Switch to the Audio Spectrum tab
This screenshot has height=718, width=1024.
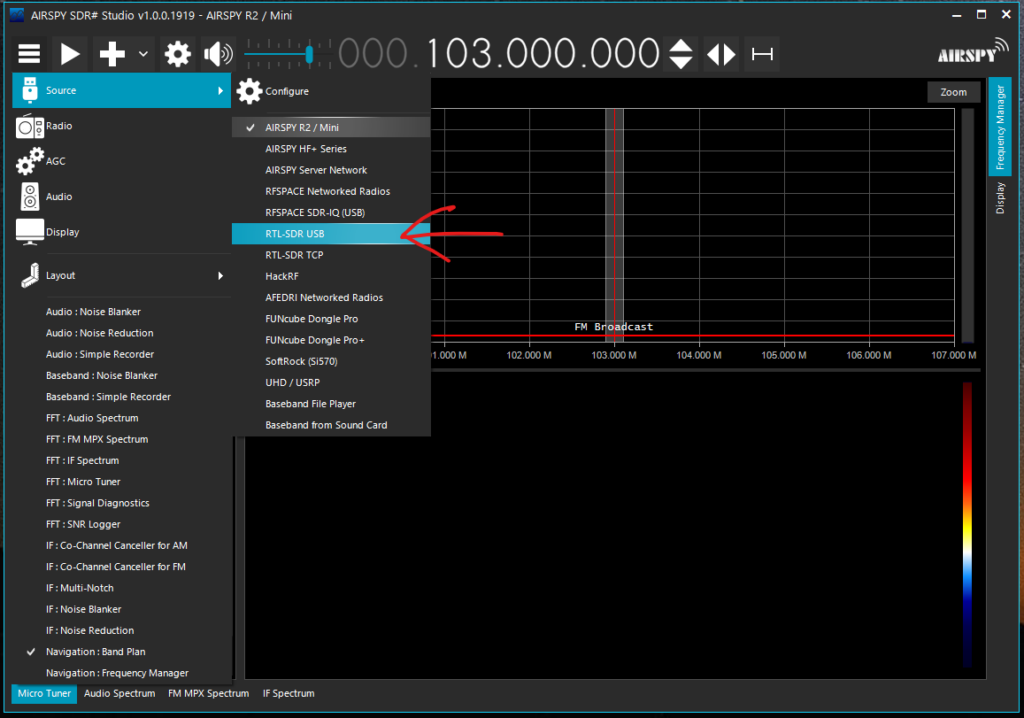[x=119, y=693]
